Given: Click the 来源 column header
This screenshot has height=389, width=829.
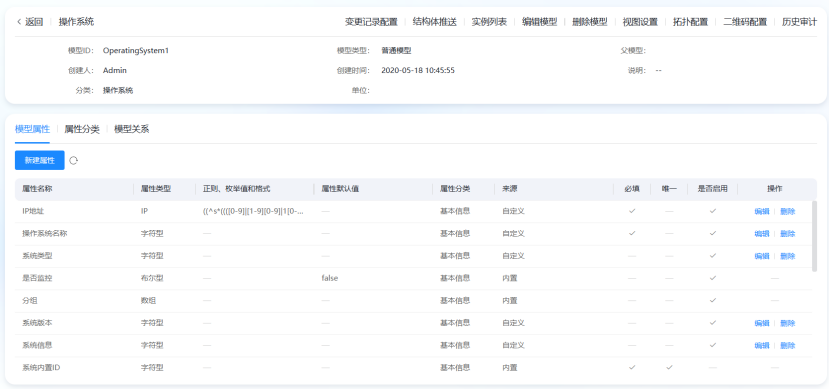Looking at the screenshot, I should (x=510, y=189).
